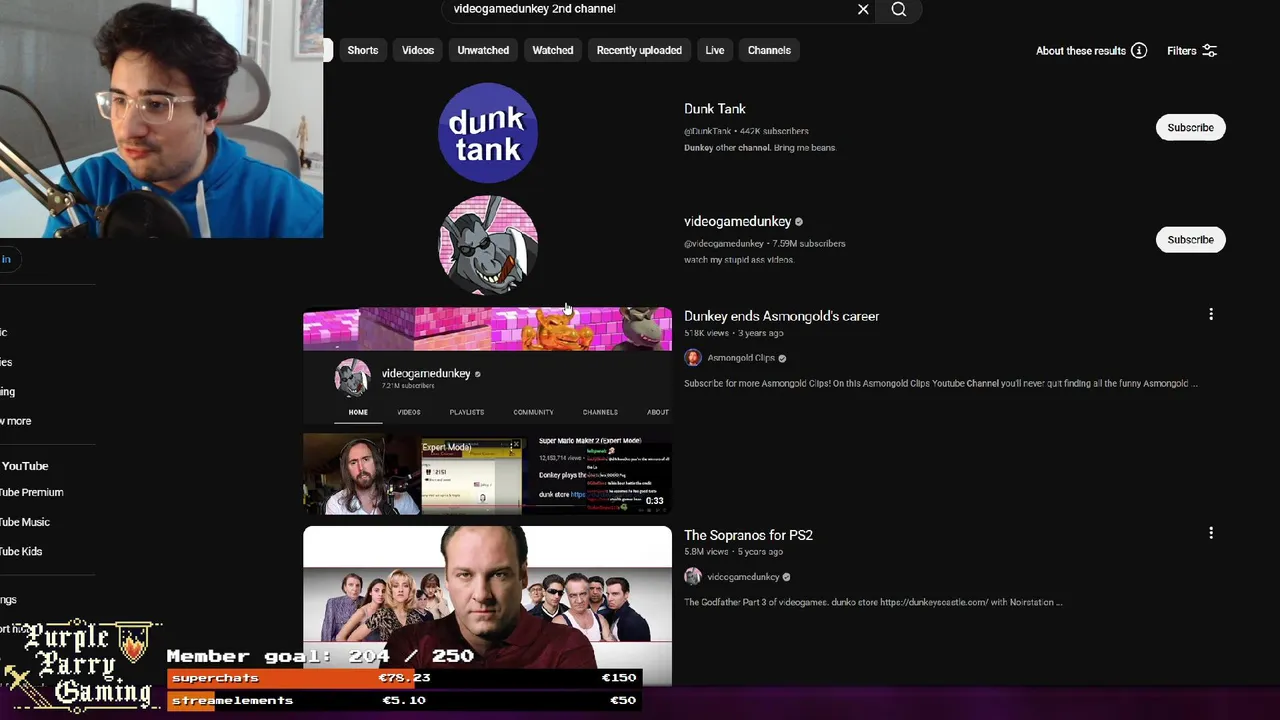Expand the Show more sidebar entry
This screenshot has height=720, width=1280.
tap(16, 421)
